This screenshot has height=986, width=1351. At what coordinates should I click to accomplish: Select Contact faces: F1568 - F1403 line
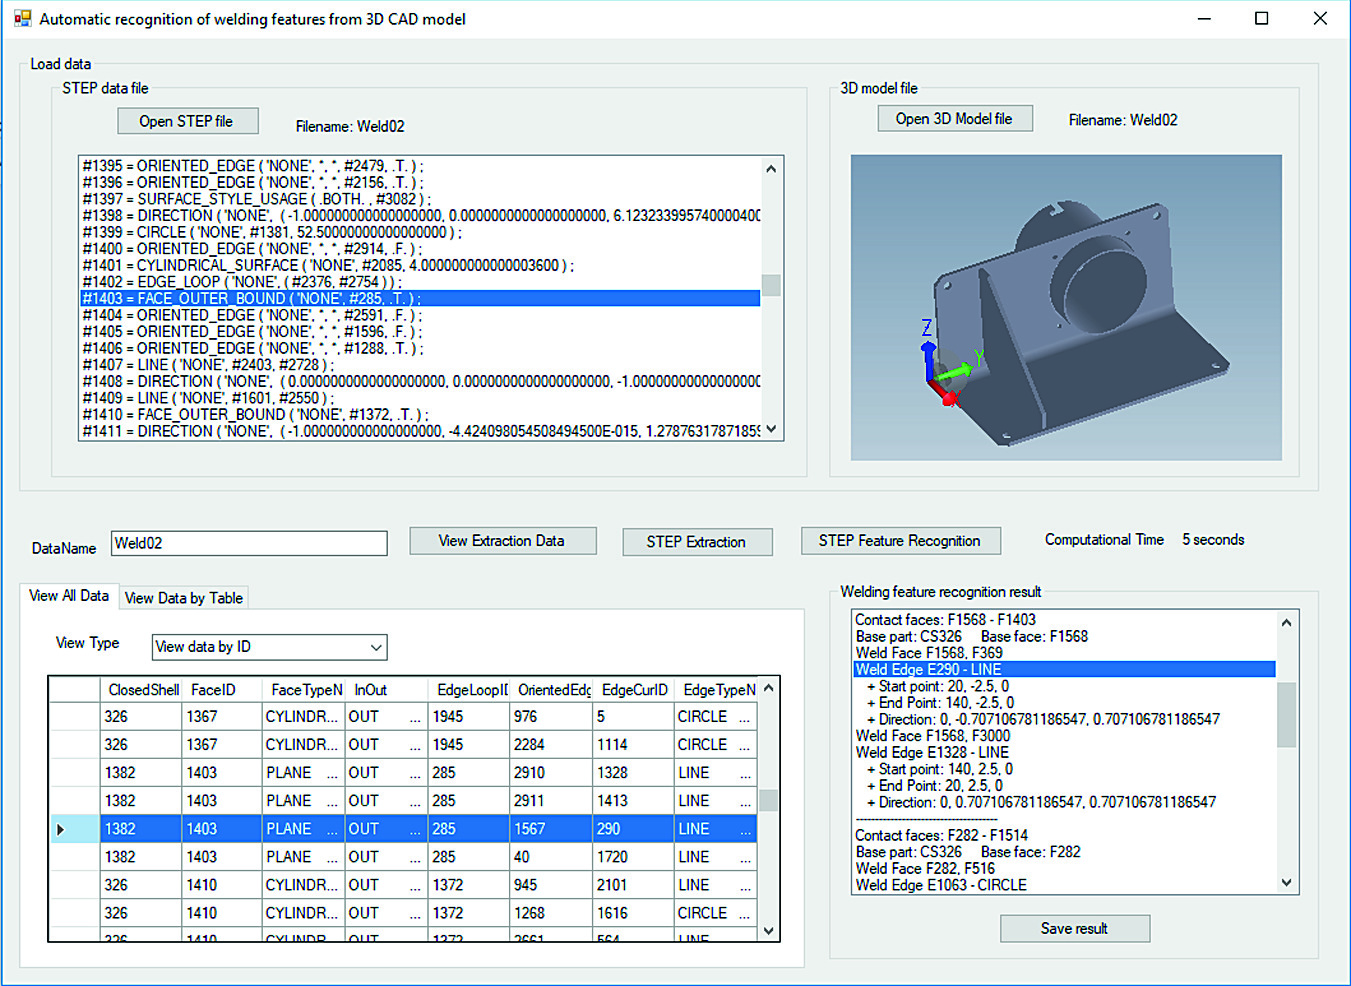click(945, 620)
